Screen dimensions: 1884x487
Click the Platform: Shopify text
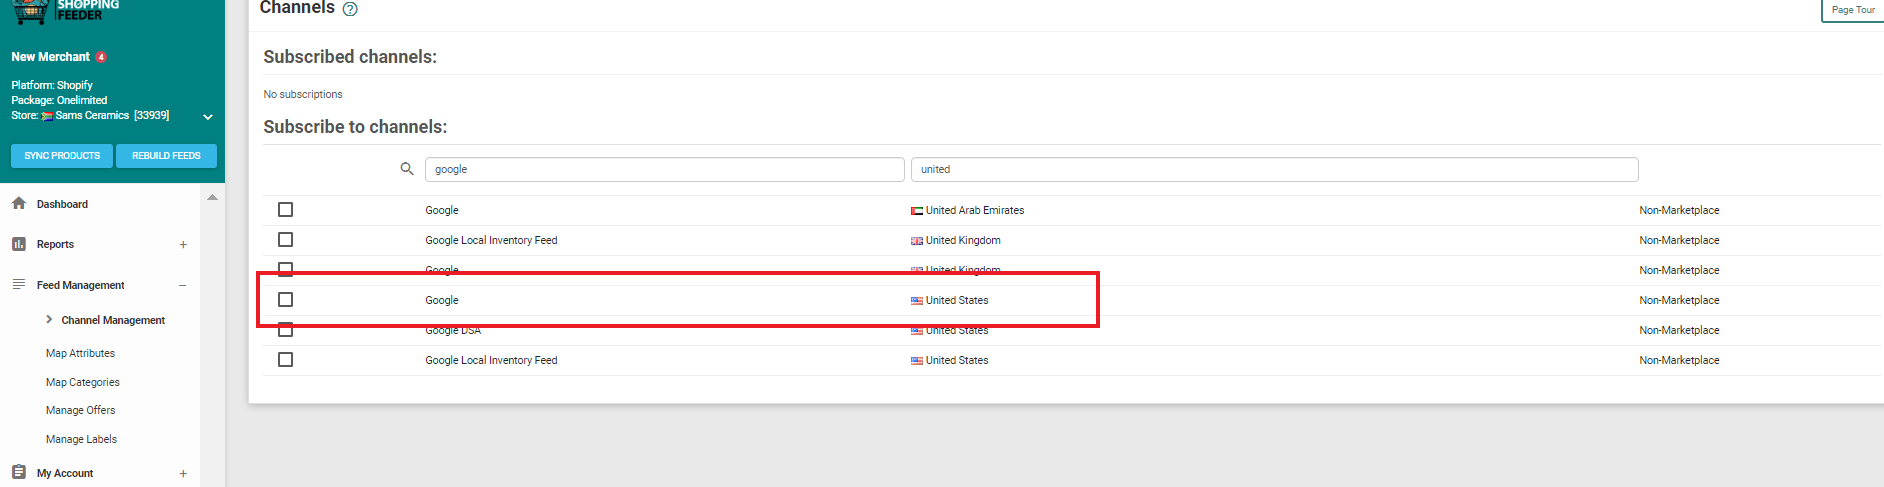tap(52, 85)
